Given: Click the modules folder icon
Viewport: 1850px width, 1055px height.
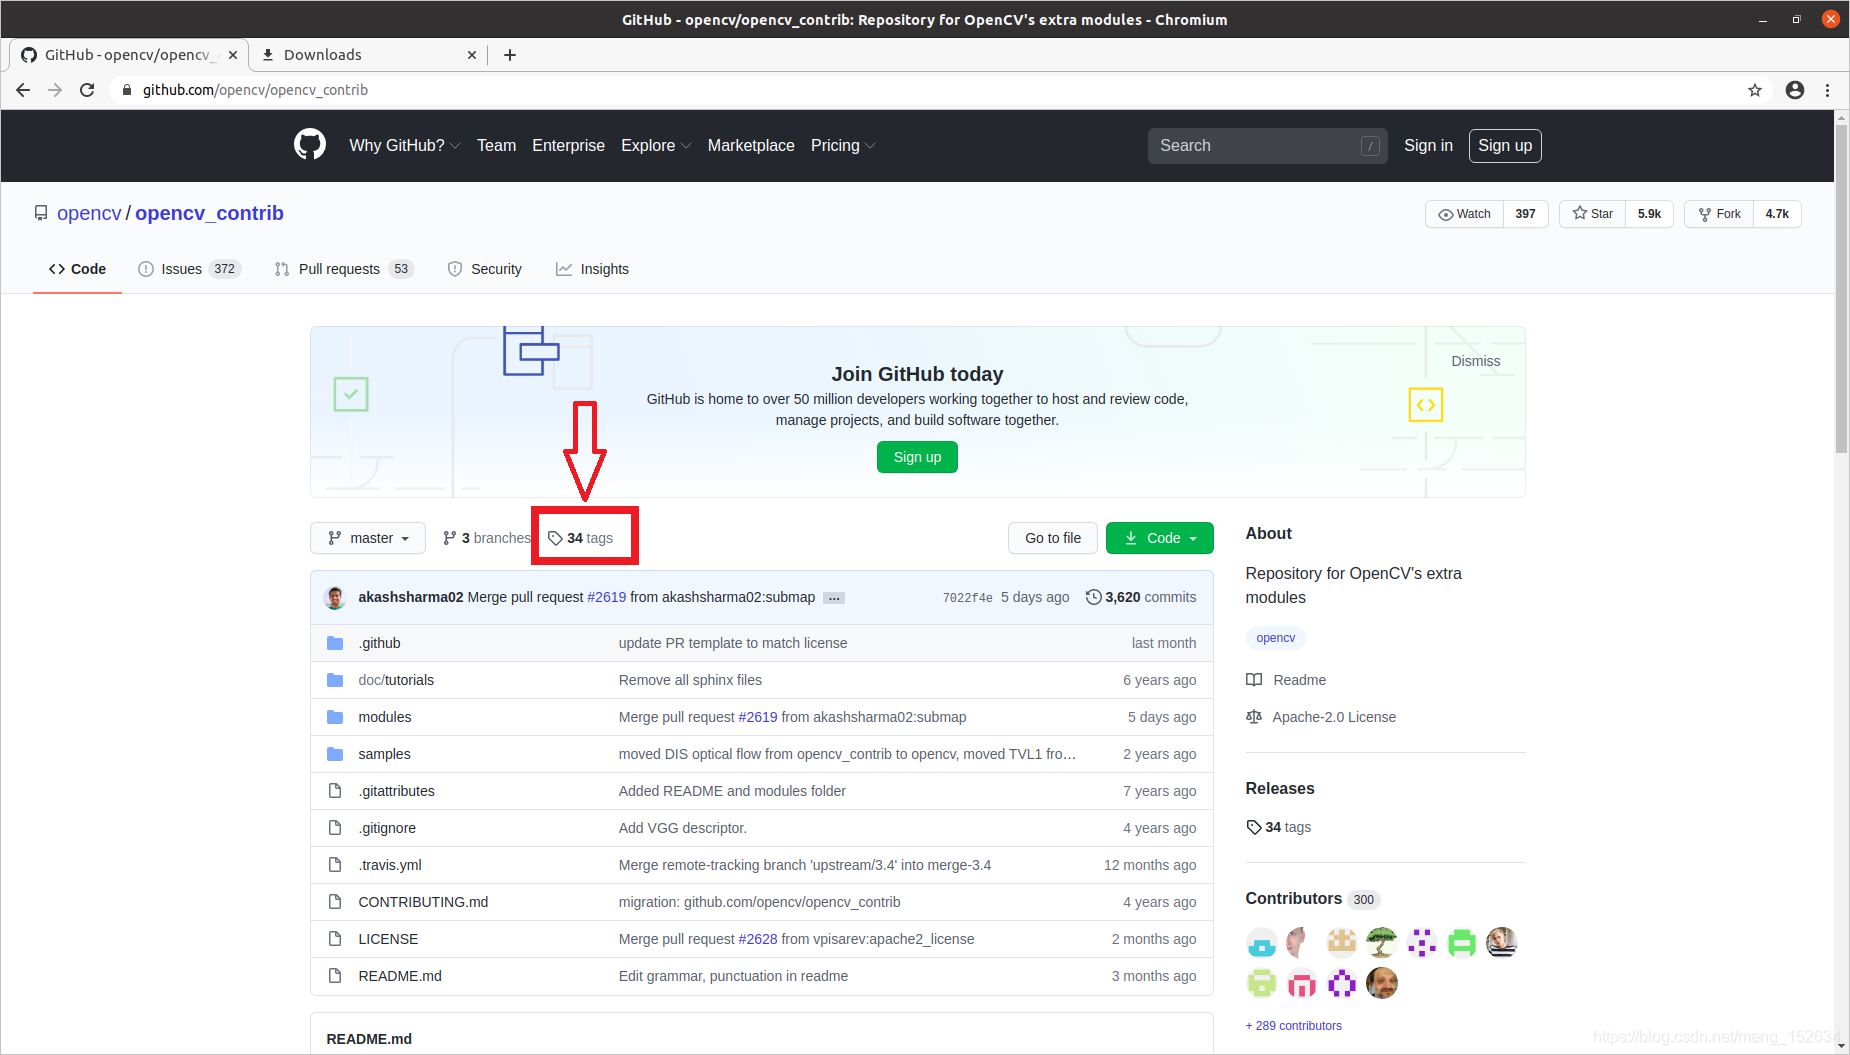Looking at the screenshot, I should [x=335, y=717].
